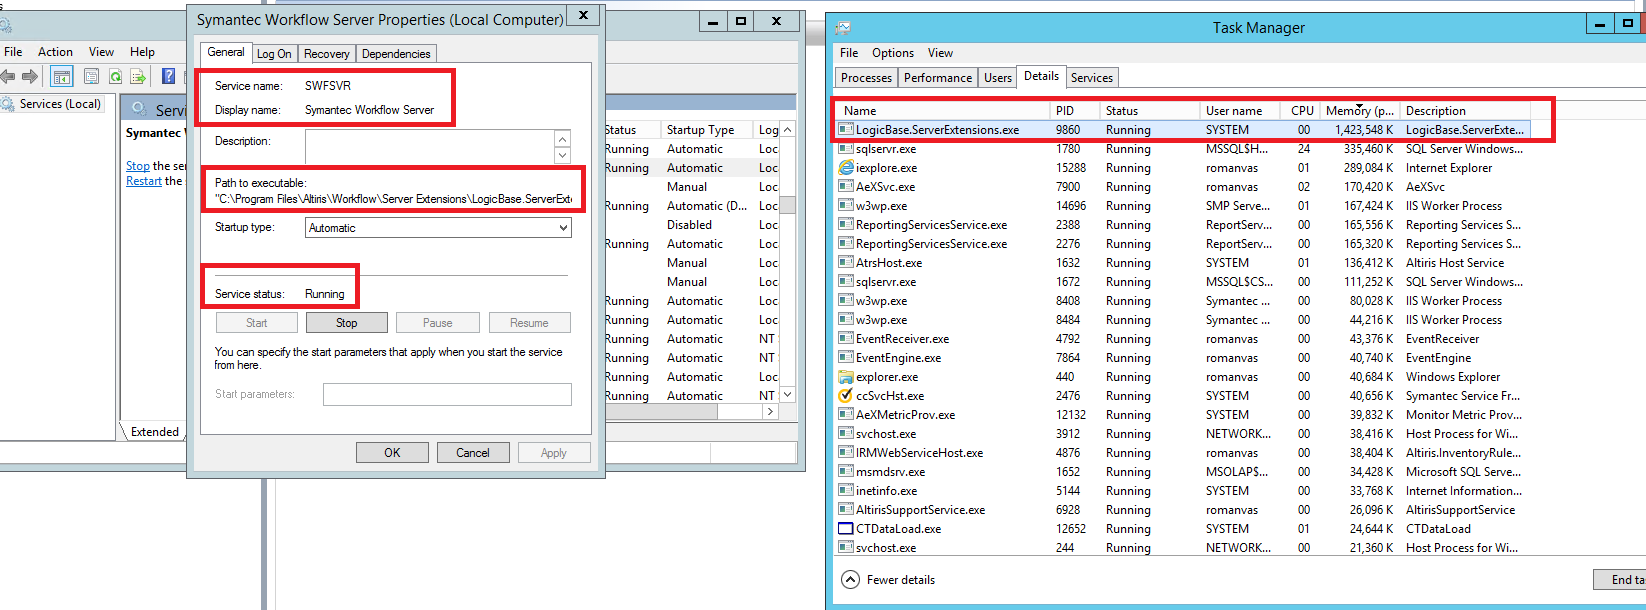
Task: Click the IRMWebServiceHost.exe process icon
Action: click(x=846, y=453)
